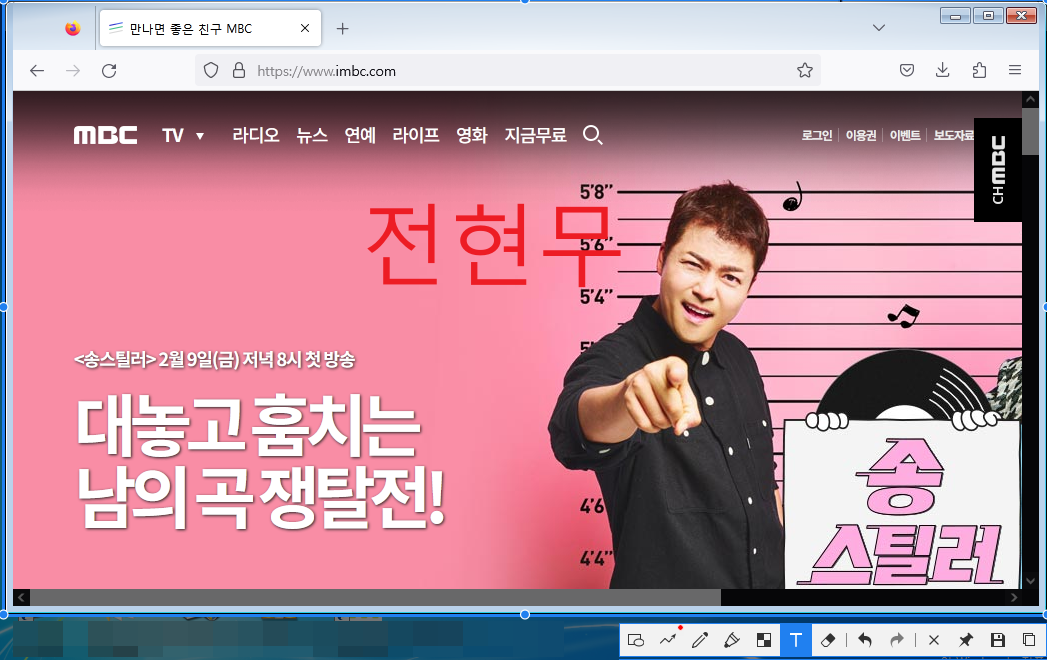Click the 로그인 link
The width and height of the screenshot is (1047, 660).
tap(817, 136)
